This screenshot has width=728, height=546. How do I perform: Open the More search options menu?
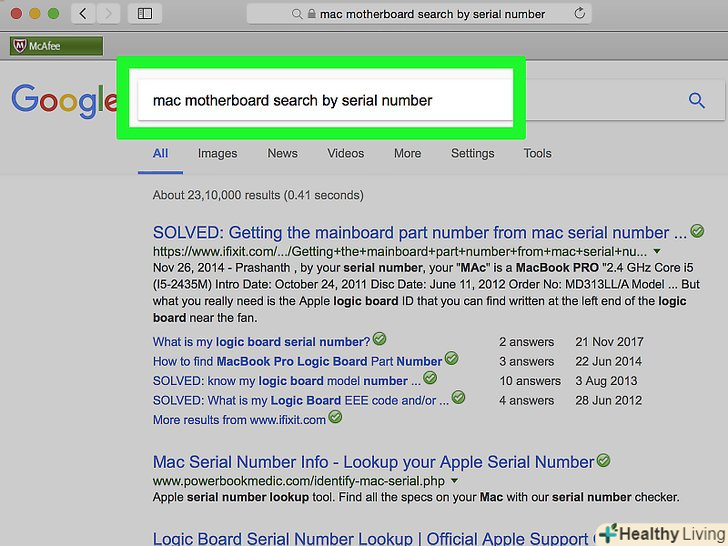tap(408, 153)
